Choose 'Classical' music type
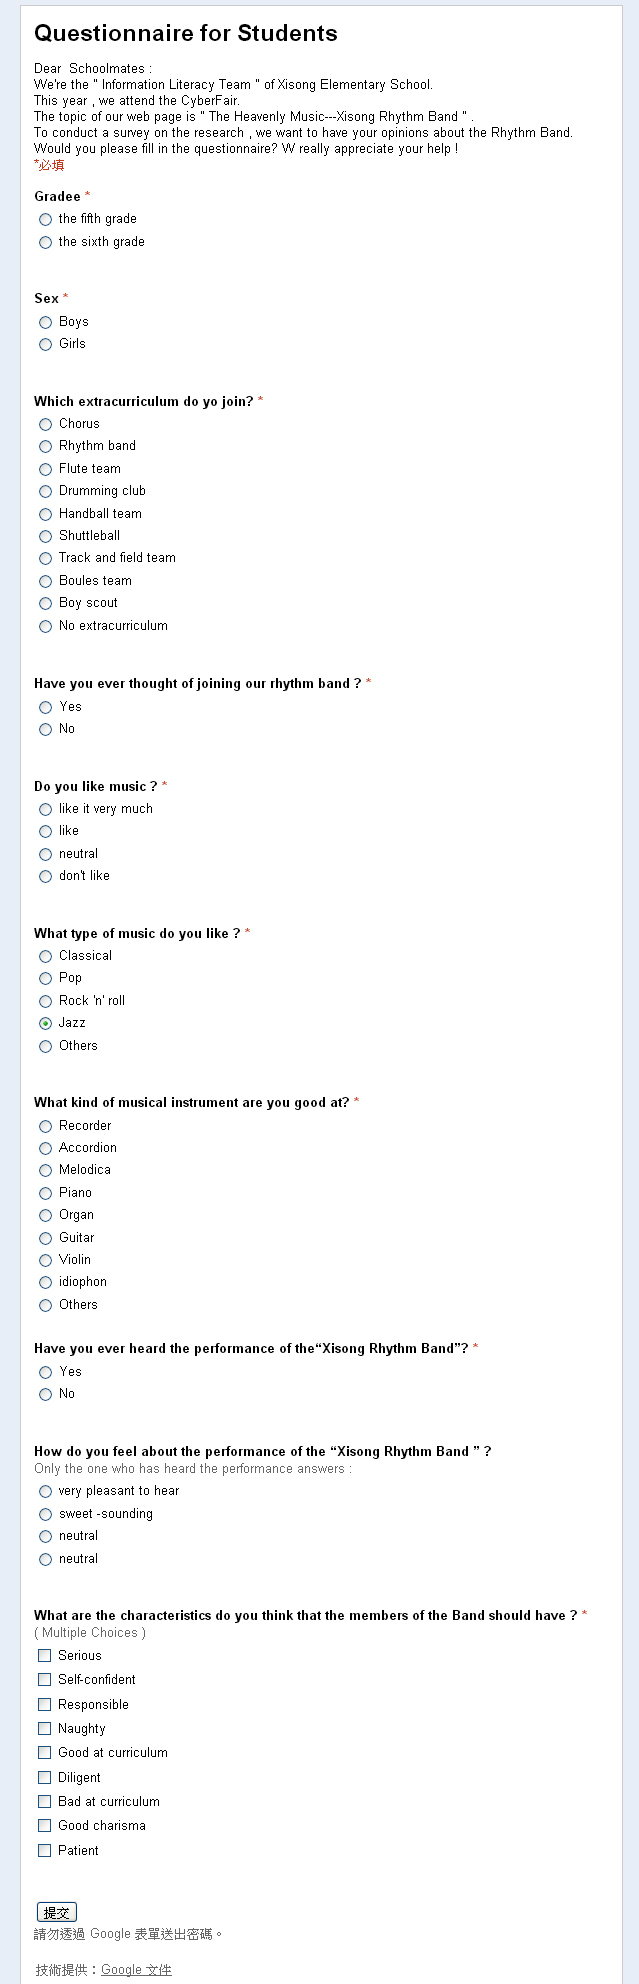639x1984 pixels. [45, 956]
